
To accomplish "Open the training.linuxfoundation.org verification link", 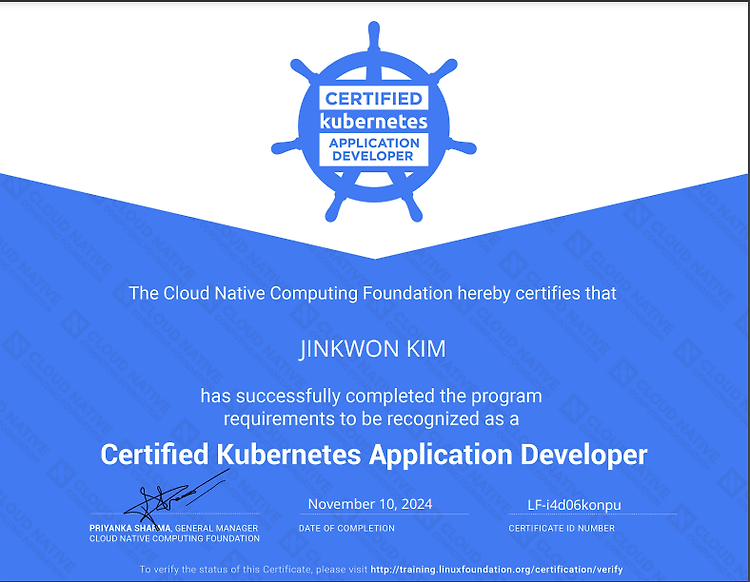I will pyautogui.click(x=496, y=570).
